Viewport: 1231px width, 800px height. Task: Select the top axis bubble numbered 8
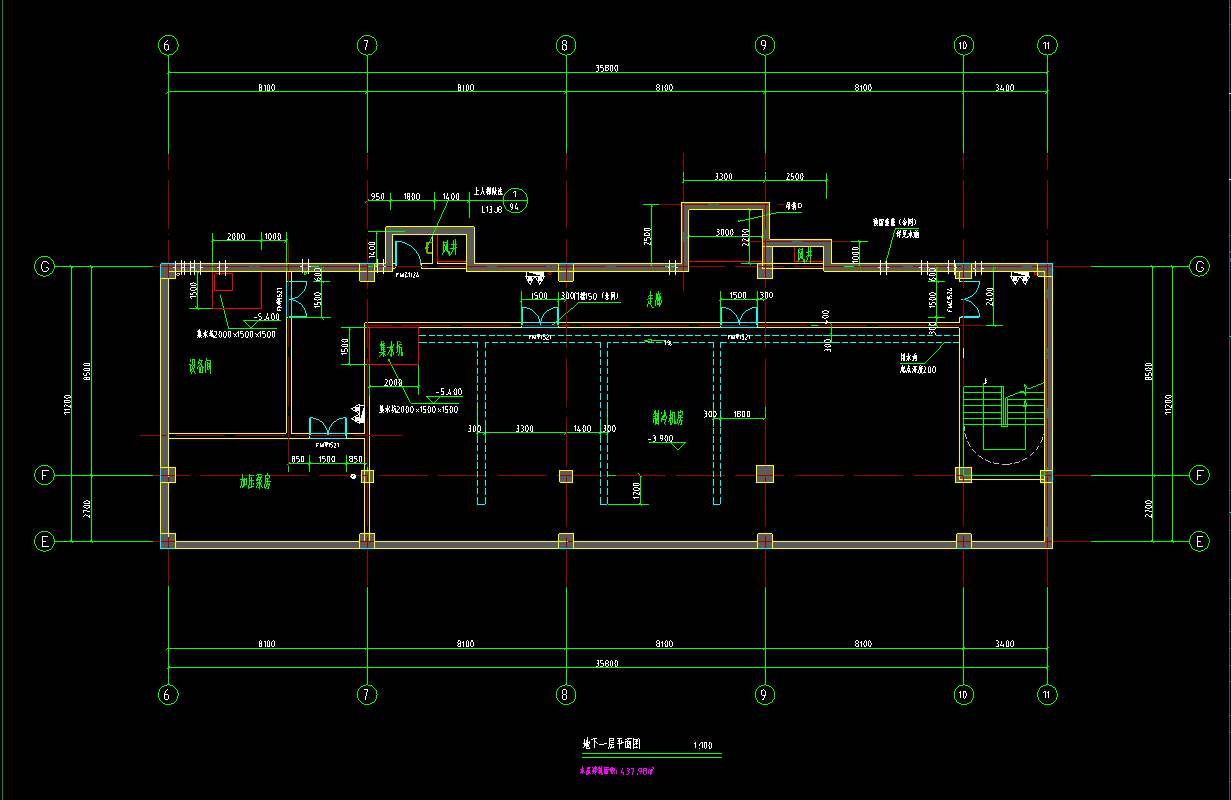565,45
